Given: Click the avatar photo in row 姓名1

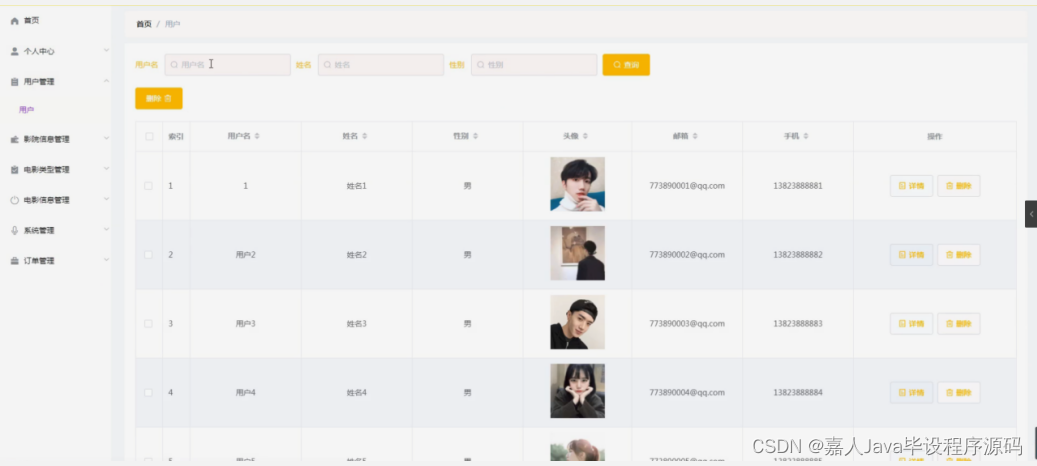Looking at the screenshot, I should 577,184.
